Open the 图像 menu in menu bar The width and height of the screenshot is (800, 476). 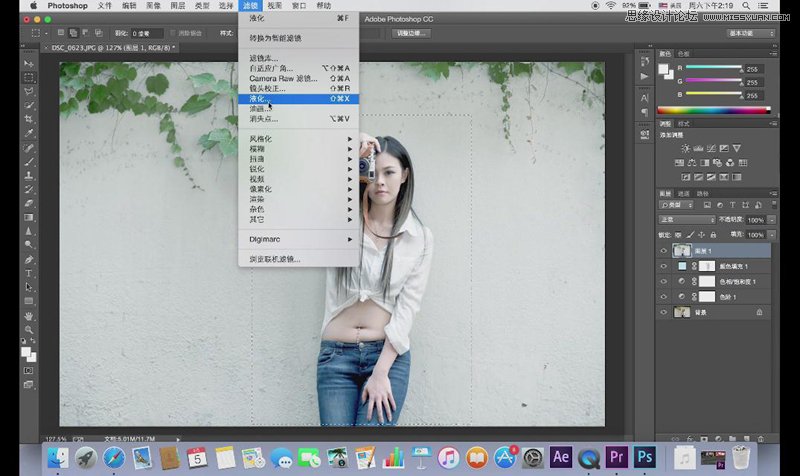(154, 6)
